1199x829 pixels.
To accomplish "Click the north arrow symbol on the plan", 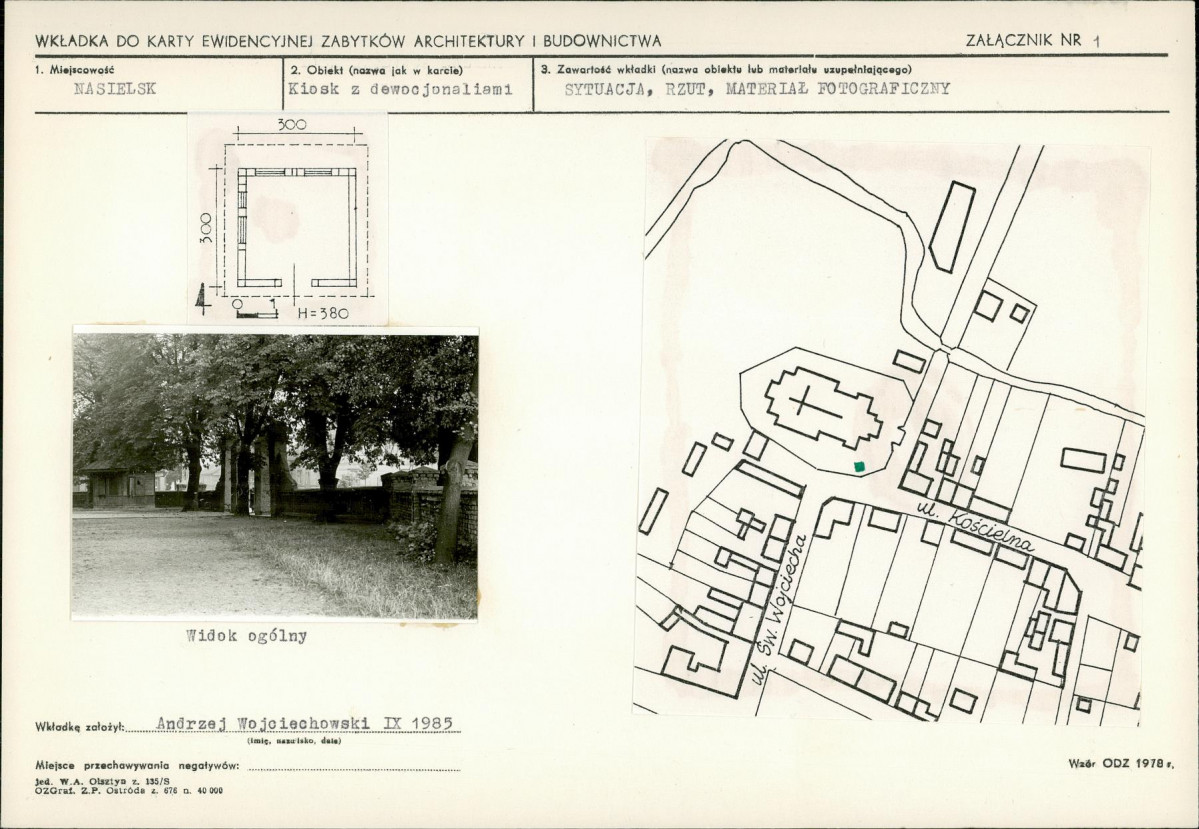I will (202, 298).
